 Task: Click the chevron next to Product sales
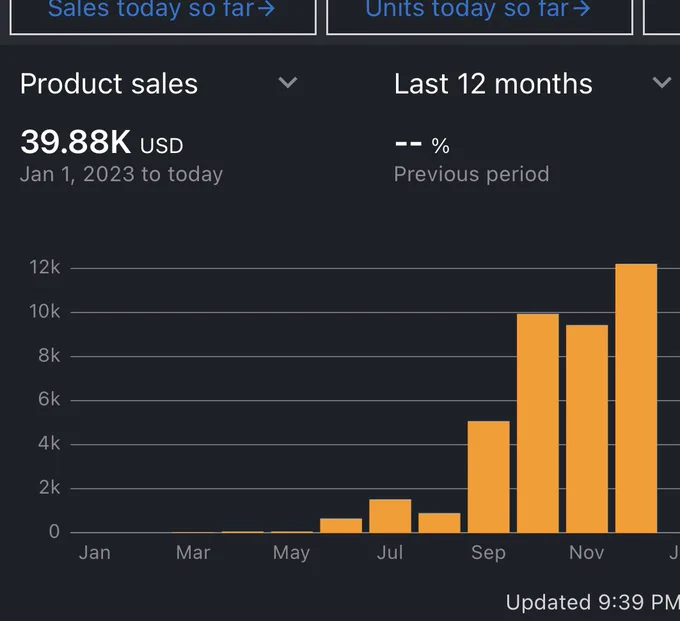(288, 82)
